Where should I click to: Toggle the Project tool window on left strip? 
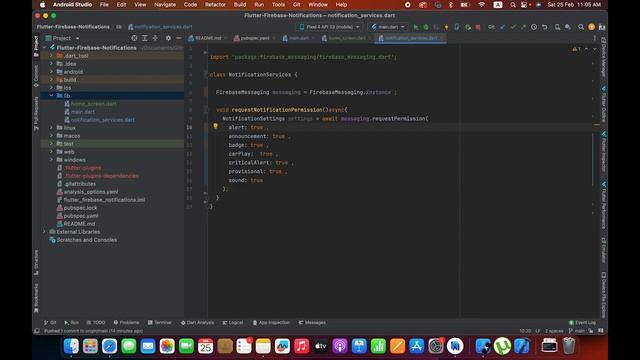[36, 46]
